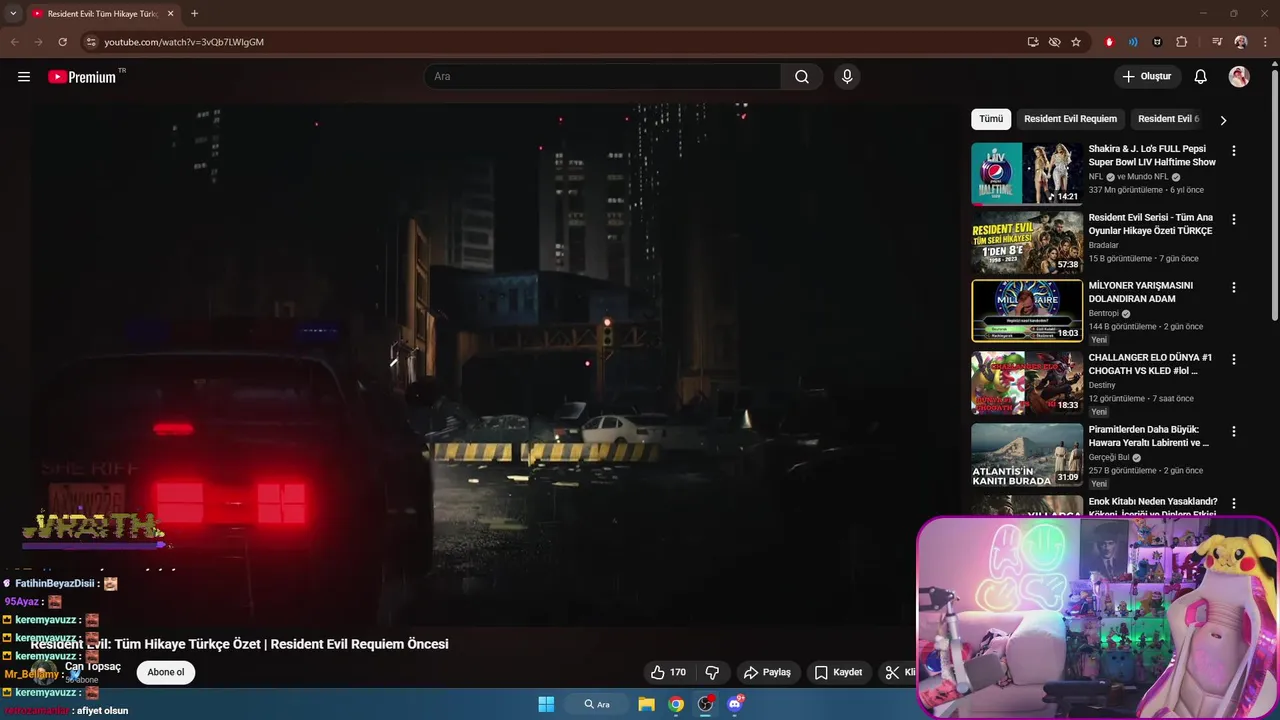Dislike the Resident Evil video
The width and height of the screenshot is (1280, 720).
point(713,672)
